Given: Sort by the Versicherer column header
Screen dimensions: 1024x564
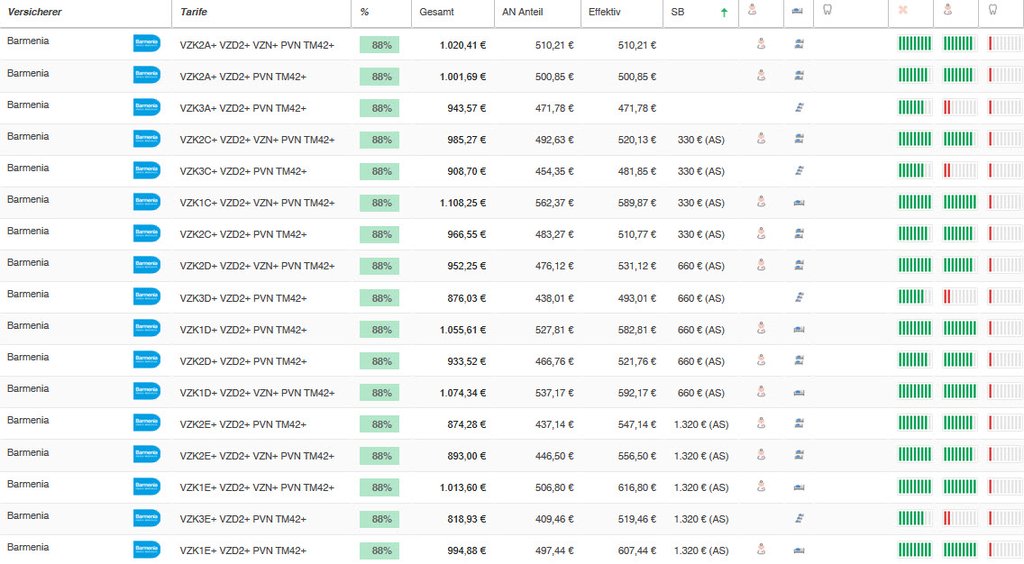Looking at the screenshot, I should [35, 12].
